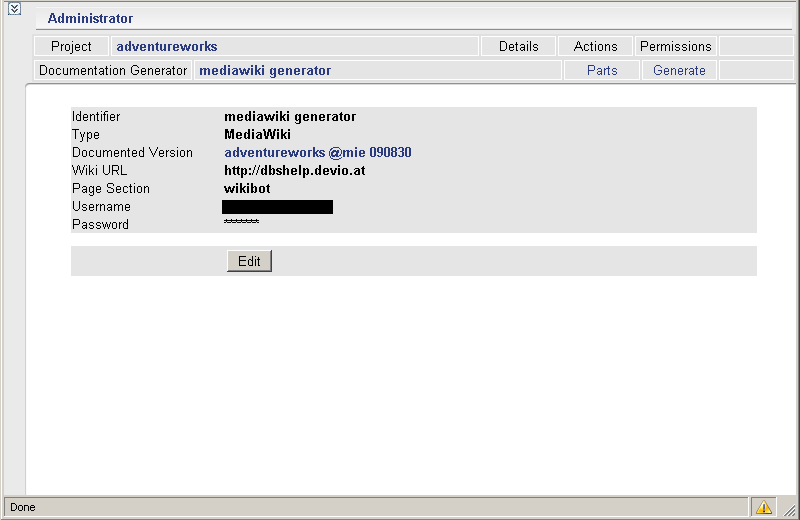Click the Documented Version label
The height and width of the screenshot is (520, 800).
pos(132,153)
